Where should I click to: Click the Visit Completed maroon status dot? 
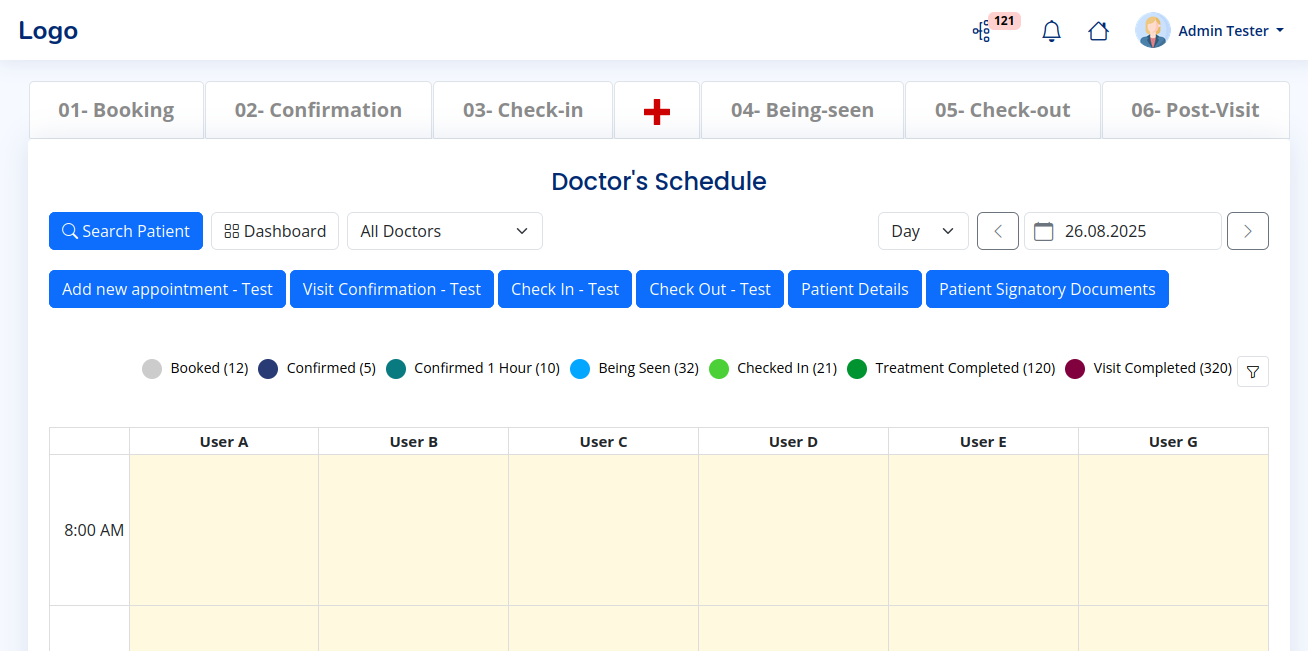[x=1075, y=369]
